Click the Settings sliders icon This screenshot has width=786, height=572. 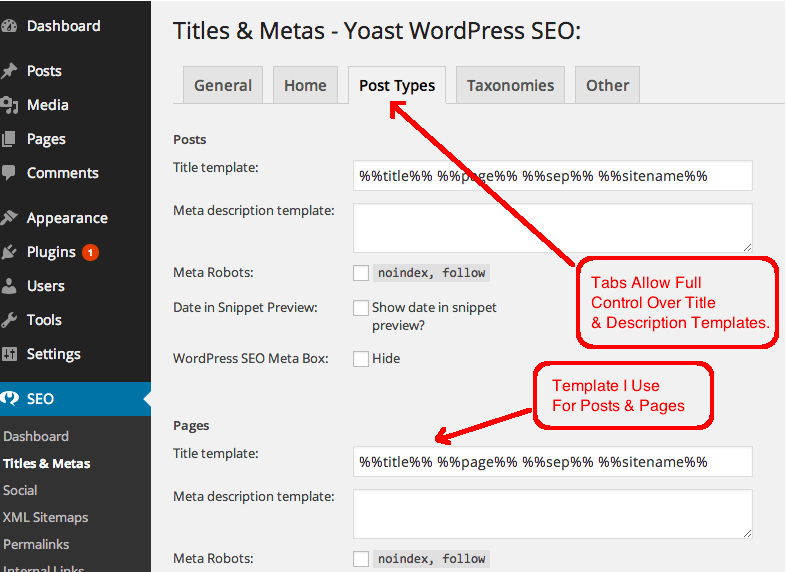[x=9, y=354]
